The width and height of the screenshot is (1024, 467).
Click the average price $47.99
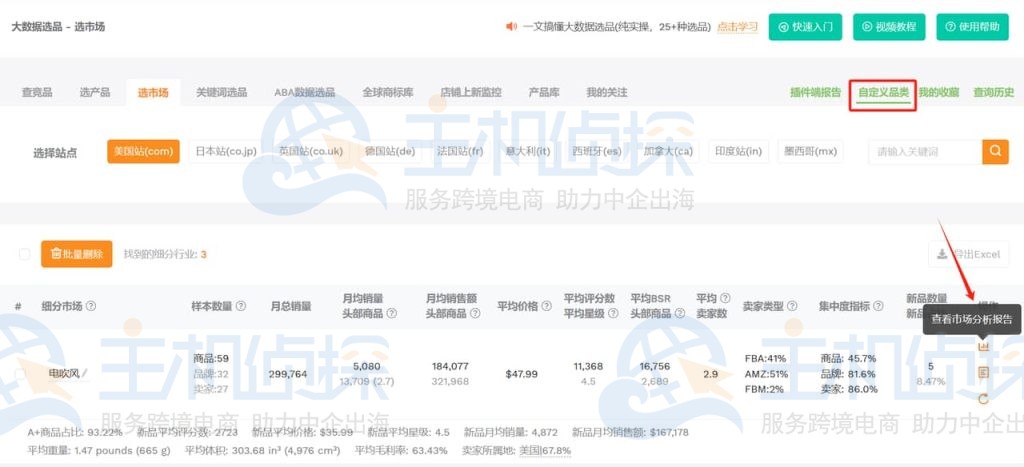click(521, 374)
